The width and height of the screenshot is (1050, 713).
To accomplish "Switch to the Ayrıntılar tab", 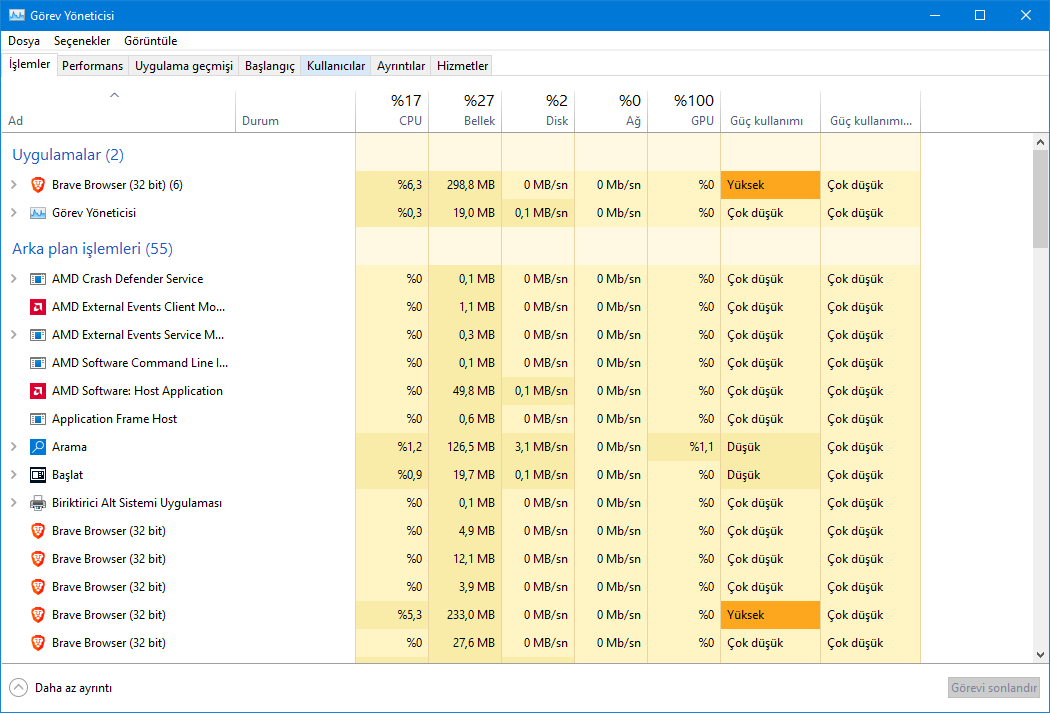I will point(400,66).
